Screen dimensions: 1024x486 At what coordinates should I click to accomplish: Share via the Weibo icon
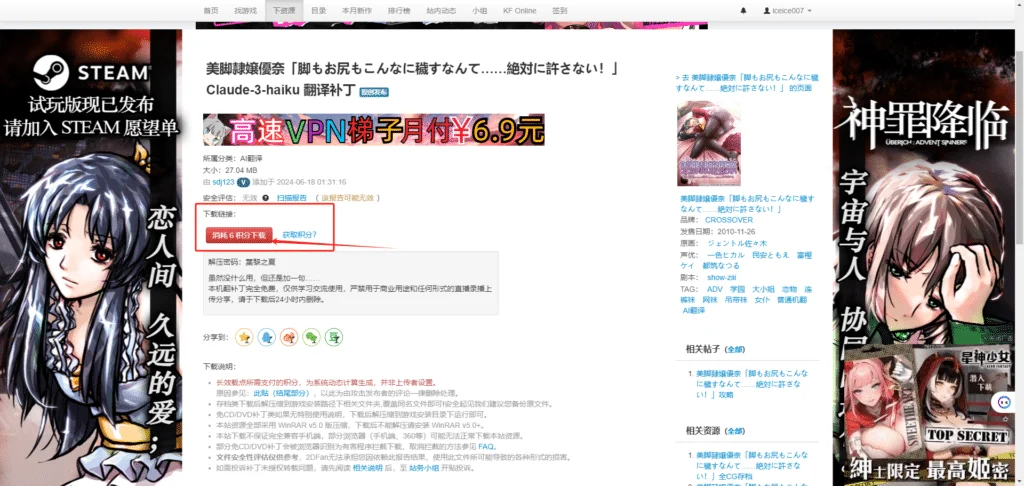click(x=290, y=337)
